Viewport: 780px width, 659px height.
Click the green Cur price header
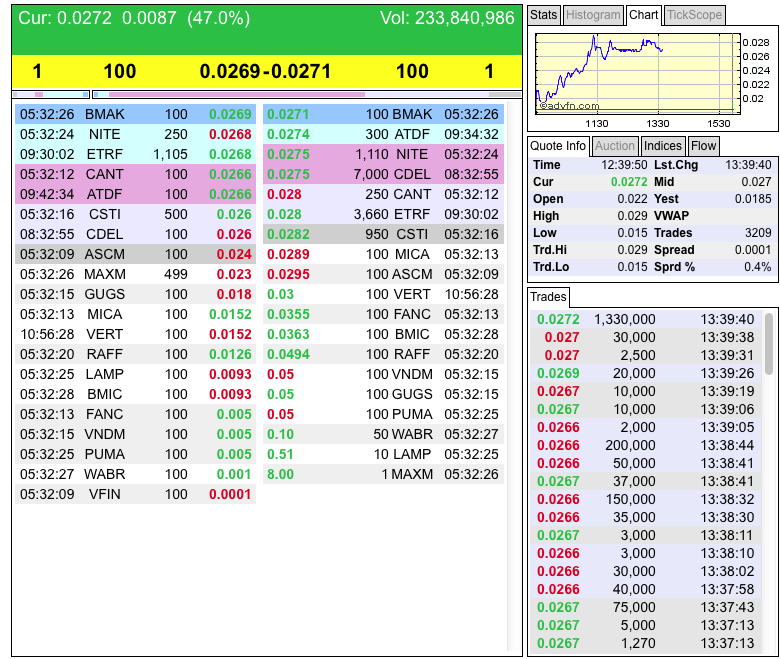(x=267, y=29)
